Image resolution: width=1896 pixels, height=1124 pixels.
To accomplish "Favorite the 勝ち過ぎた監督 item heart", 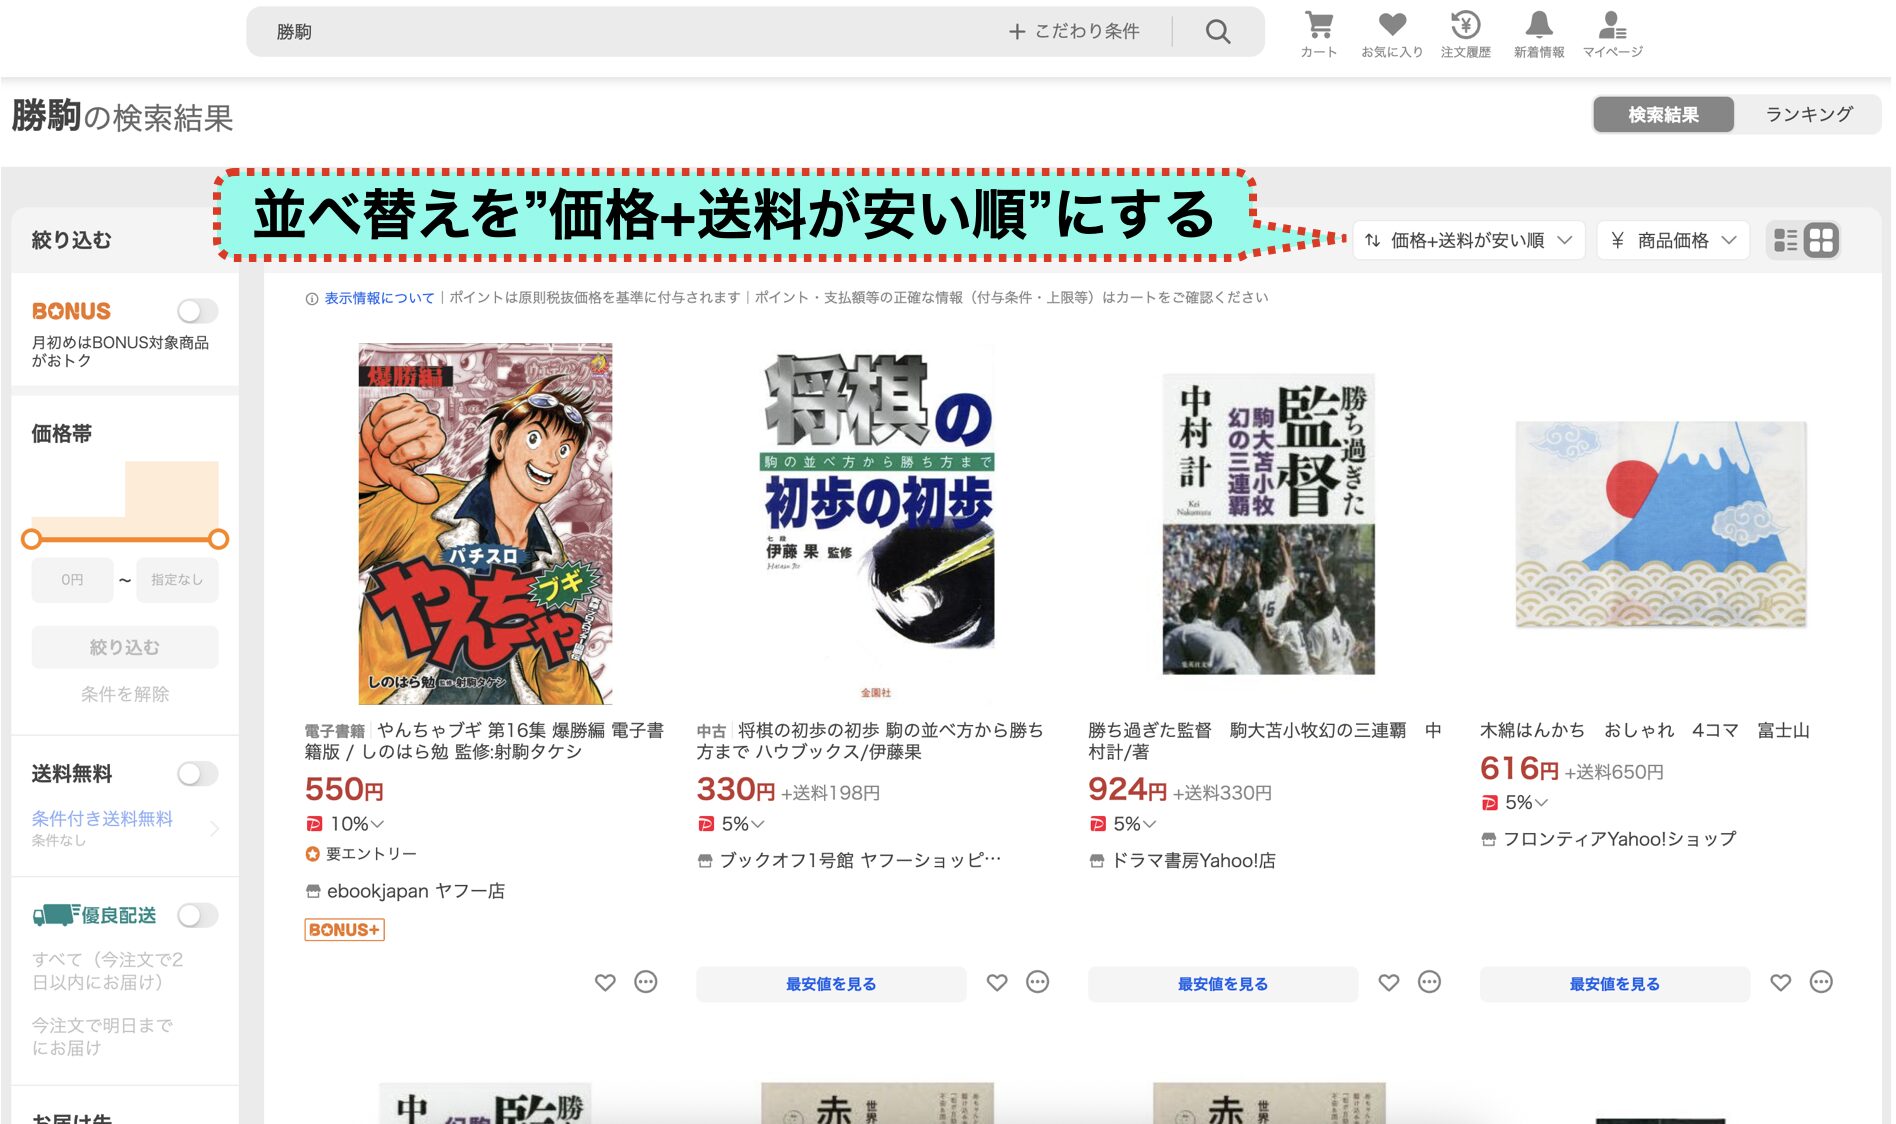I will click(1389, 983).
